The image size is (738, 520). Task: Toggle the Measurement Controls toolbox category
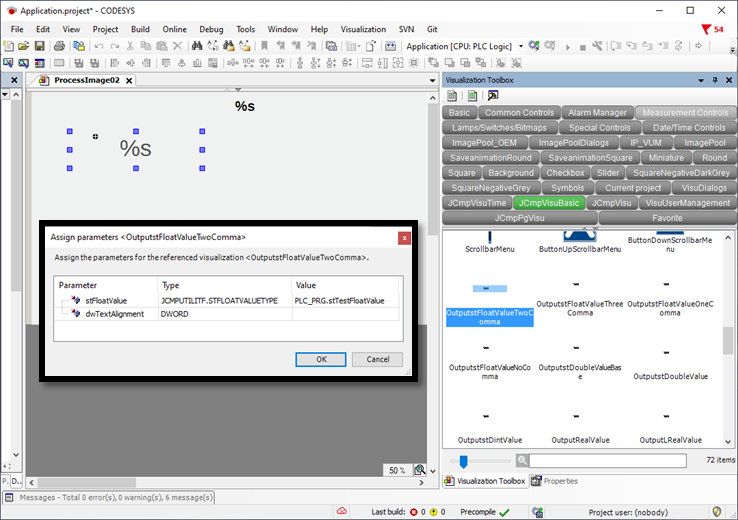pyautogui.click(x=685, y=113)
